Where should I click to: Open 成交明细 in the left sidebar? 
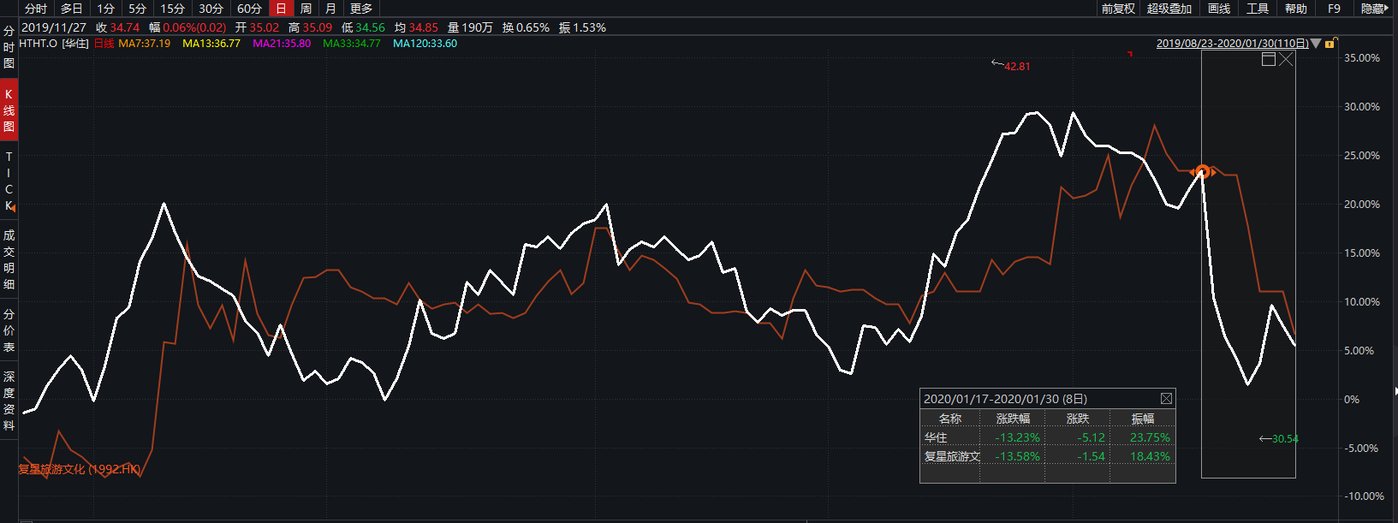(9, 259)
